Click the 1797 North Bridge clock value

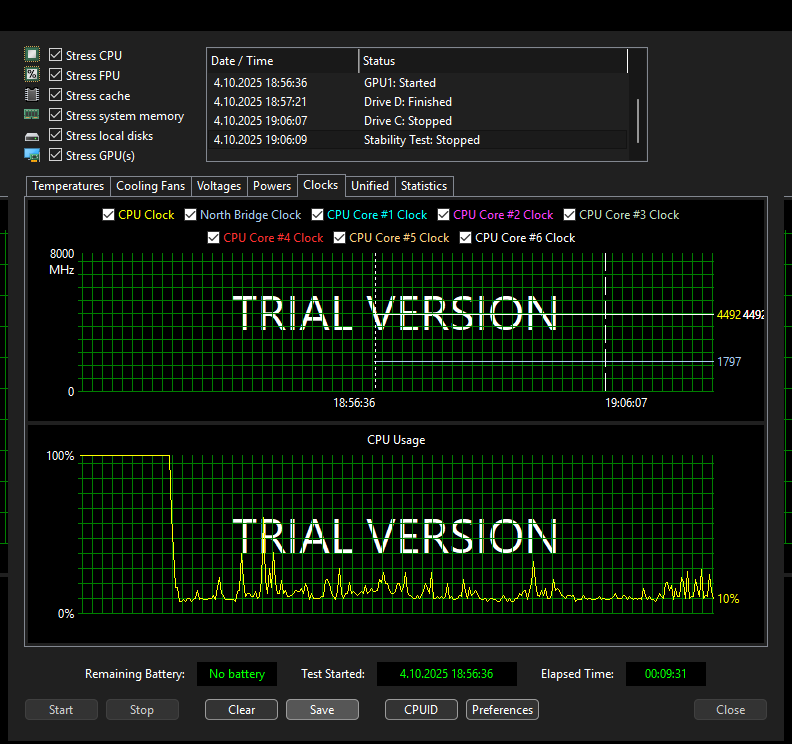[729, 362]
